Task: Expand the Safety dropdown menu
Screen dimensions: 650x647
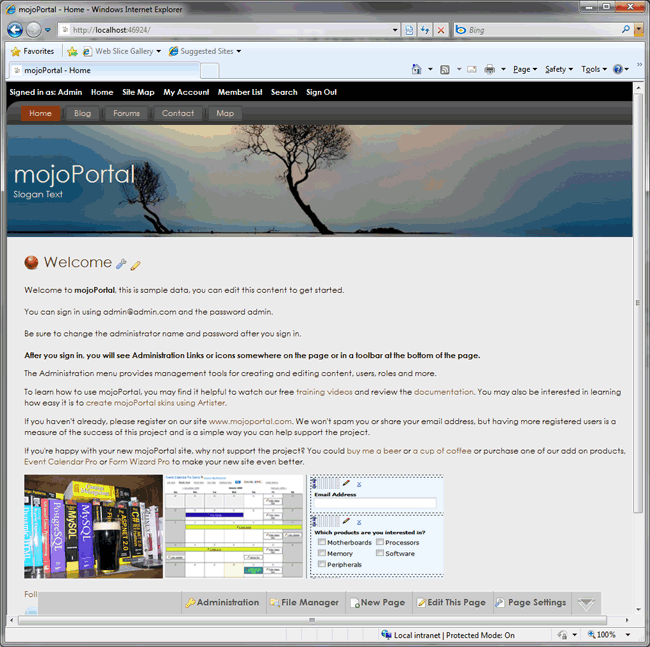Action: tap(558, 70)
